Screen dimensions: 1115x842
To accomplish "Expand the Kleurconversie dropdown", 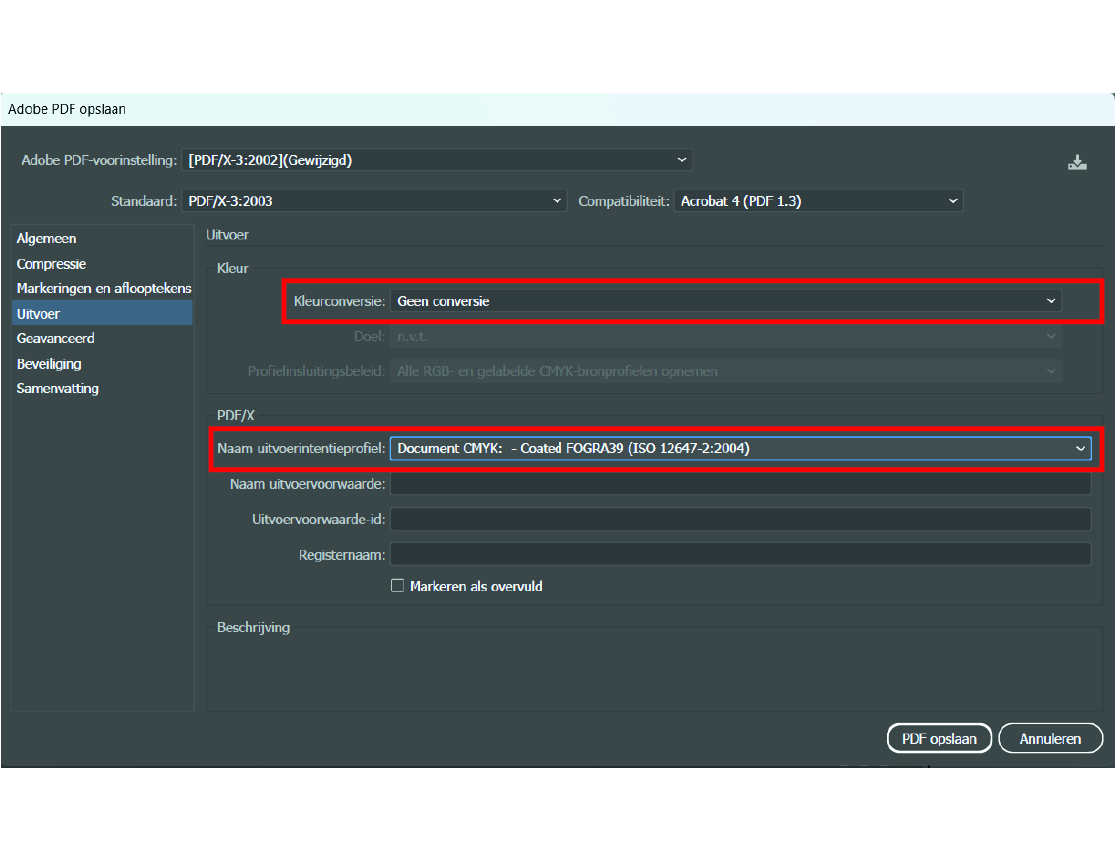I will (726, 301).
